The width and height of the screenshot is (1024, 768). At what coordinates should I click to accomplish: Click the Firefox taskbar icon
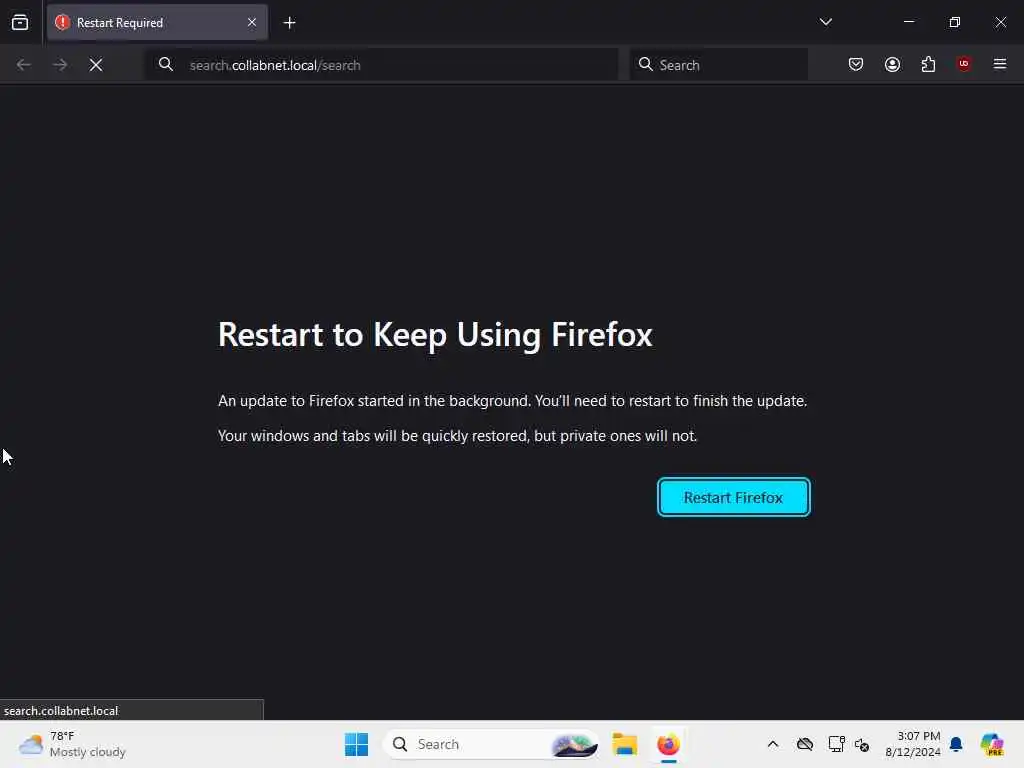click(668, 744)
